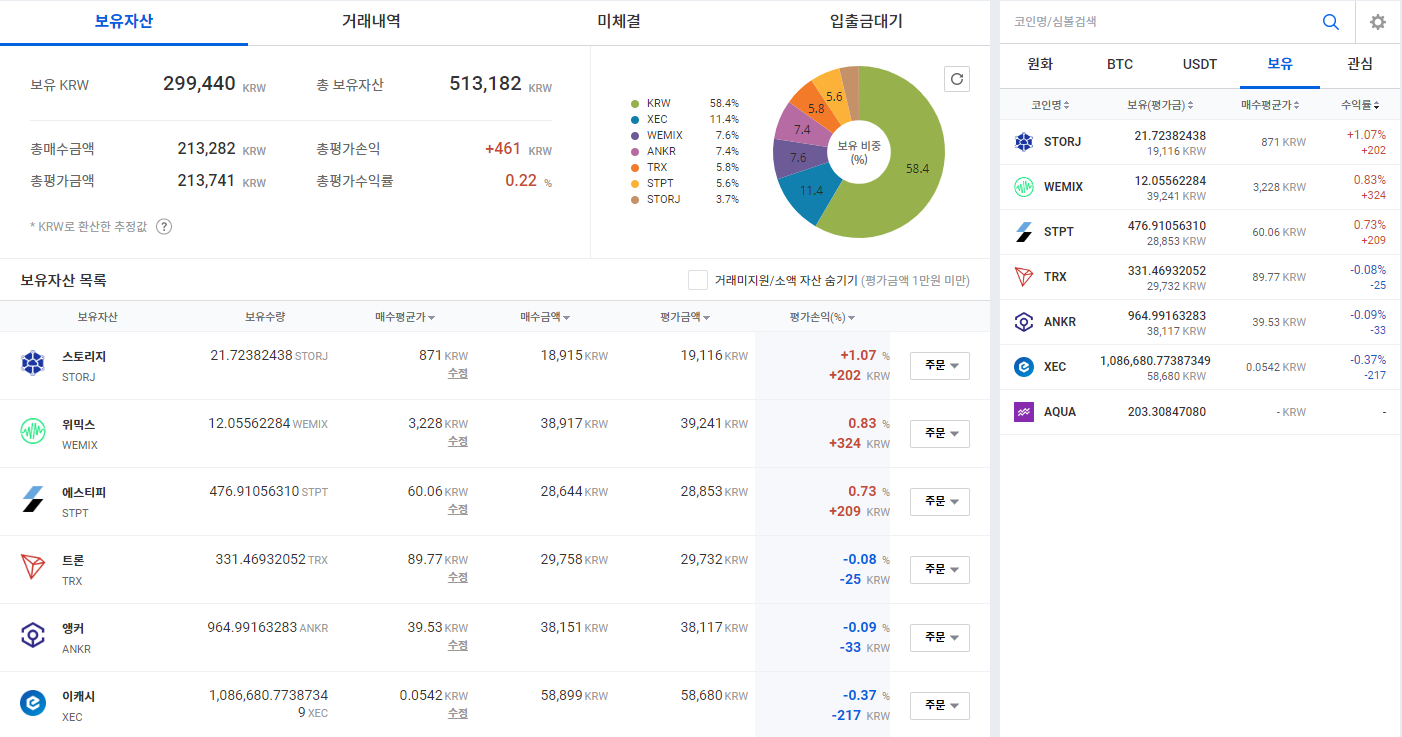Switch to 보유자산 tab
Image resolution: width=1402 pixels, height=737 pixels.
[x=124, y=21]
